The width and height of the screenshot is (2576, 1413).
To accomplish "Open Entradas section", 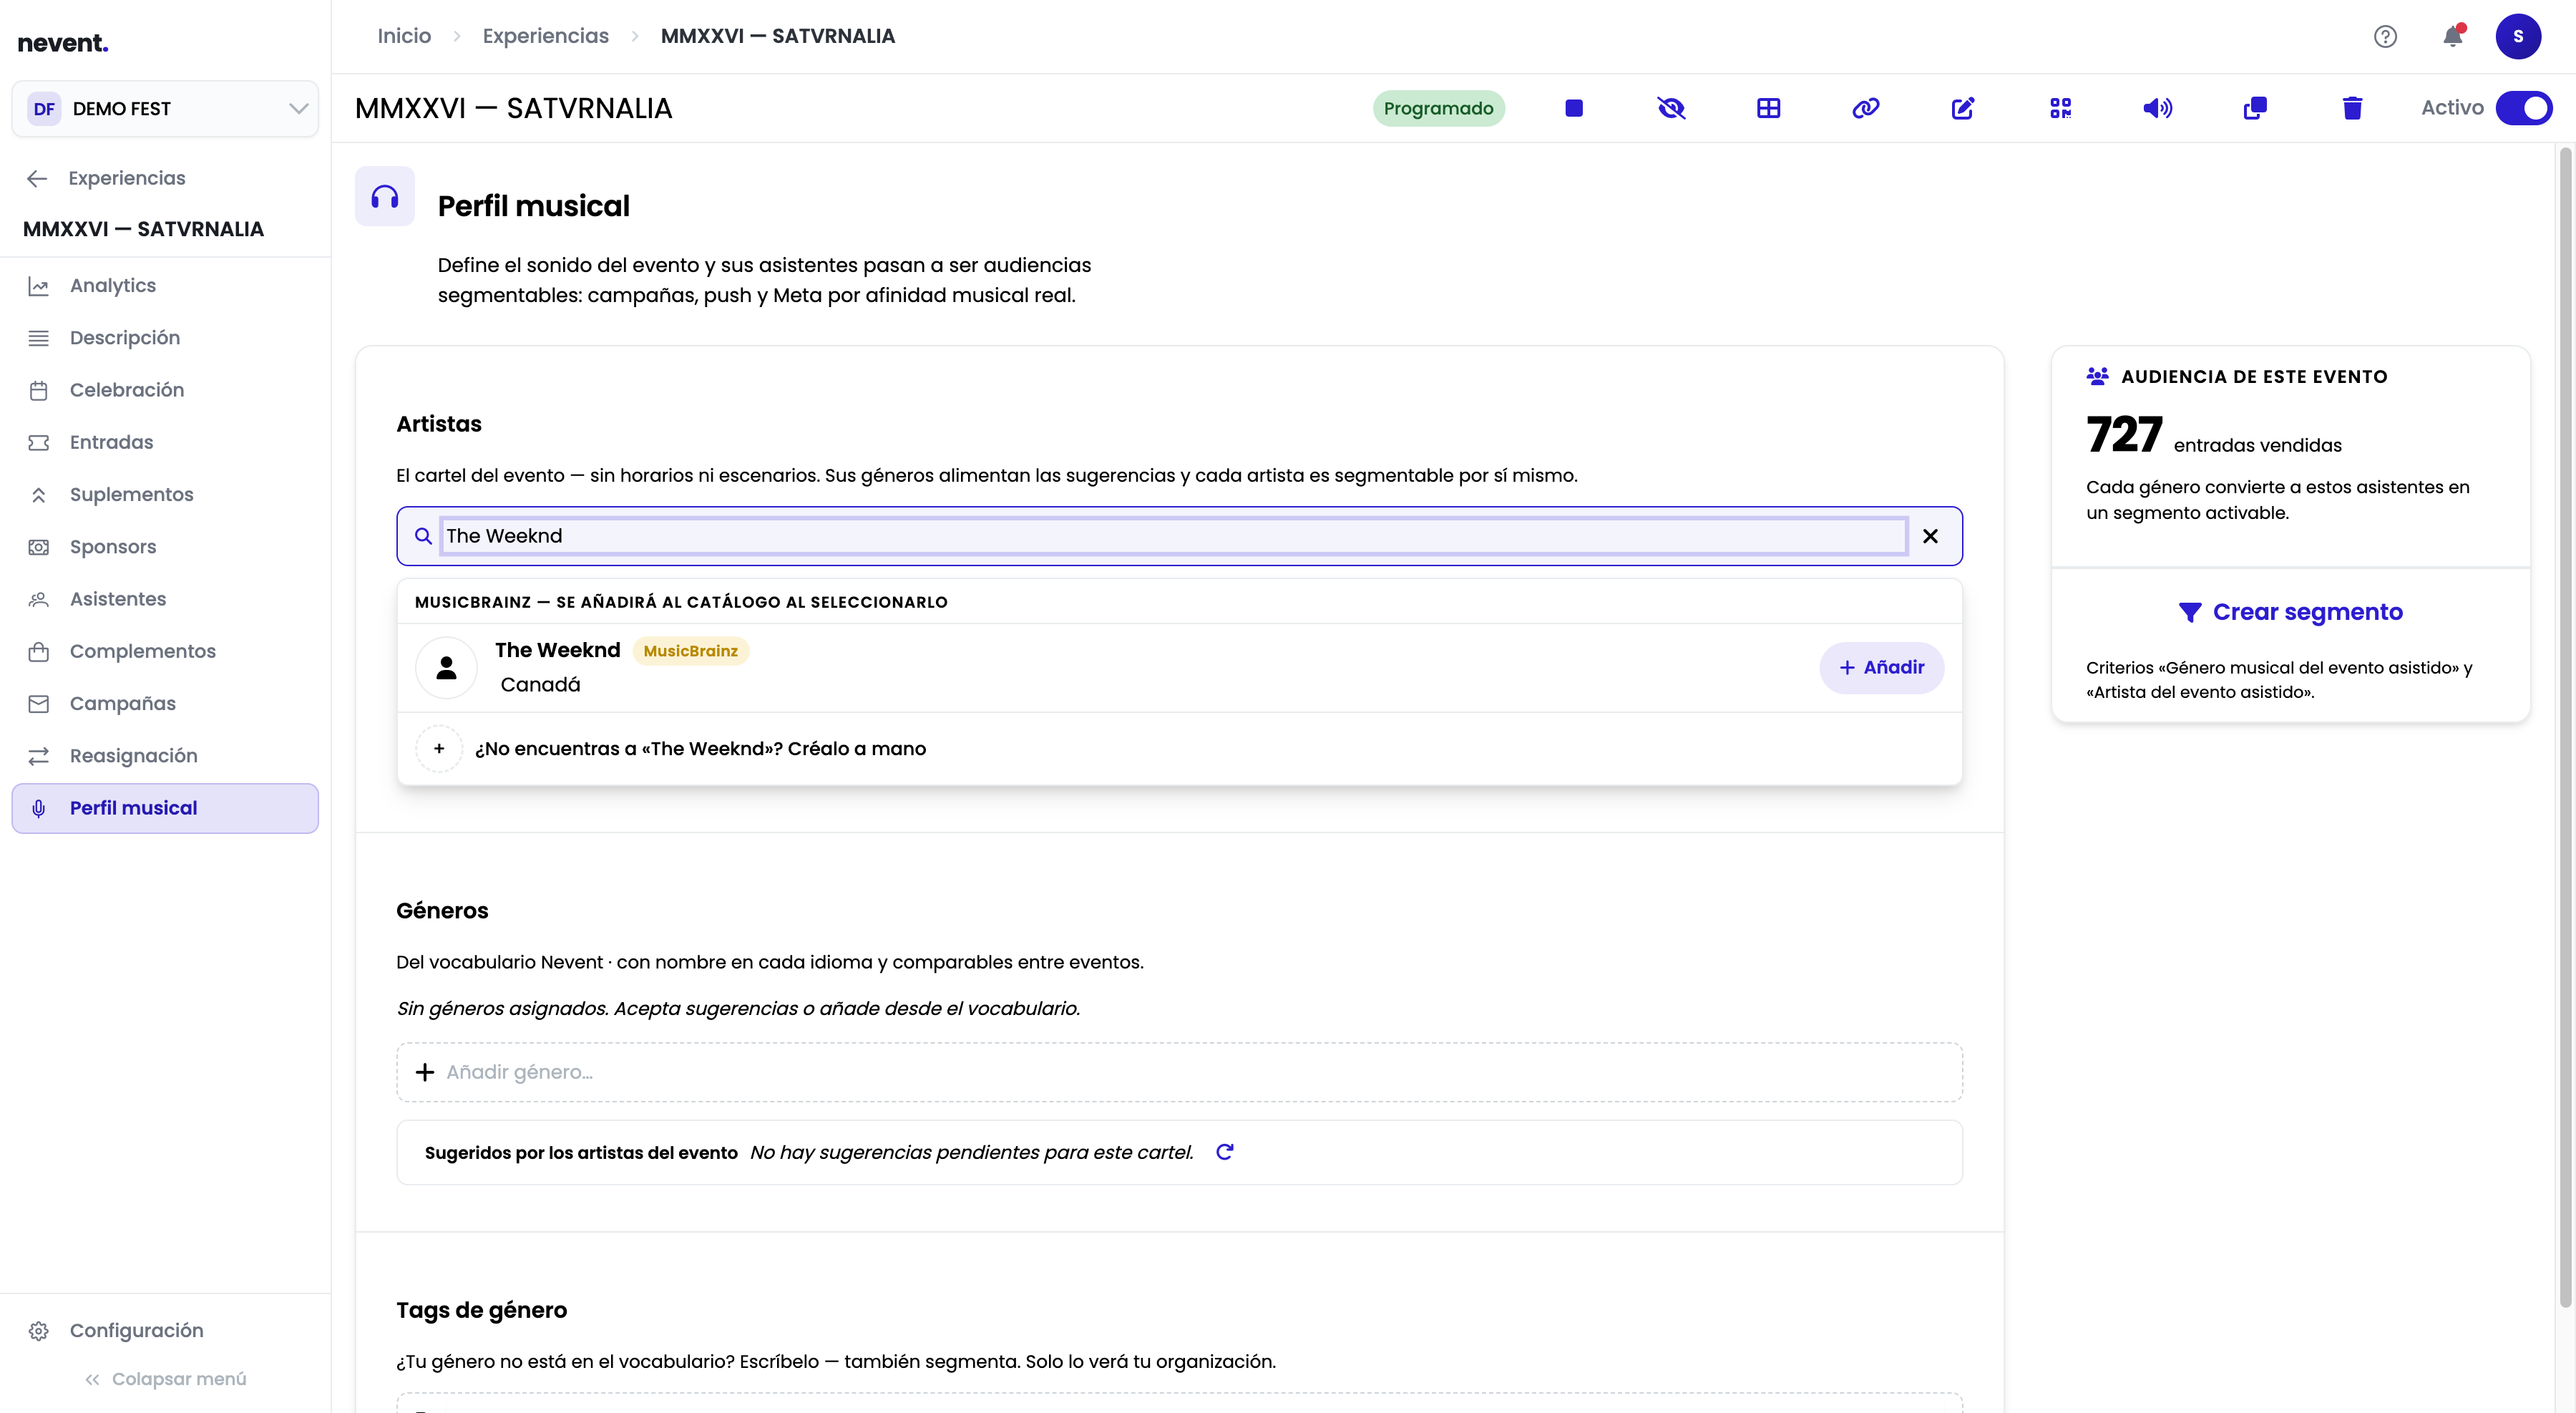I will (165, 442).
